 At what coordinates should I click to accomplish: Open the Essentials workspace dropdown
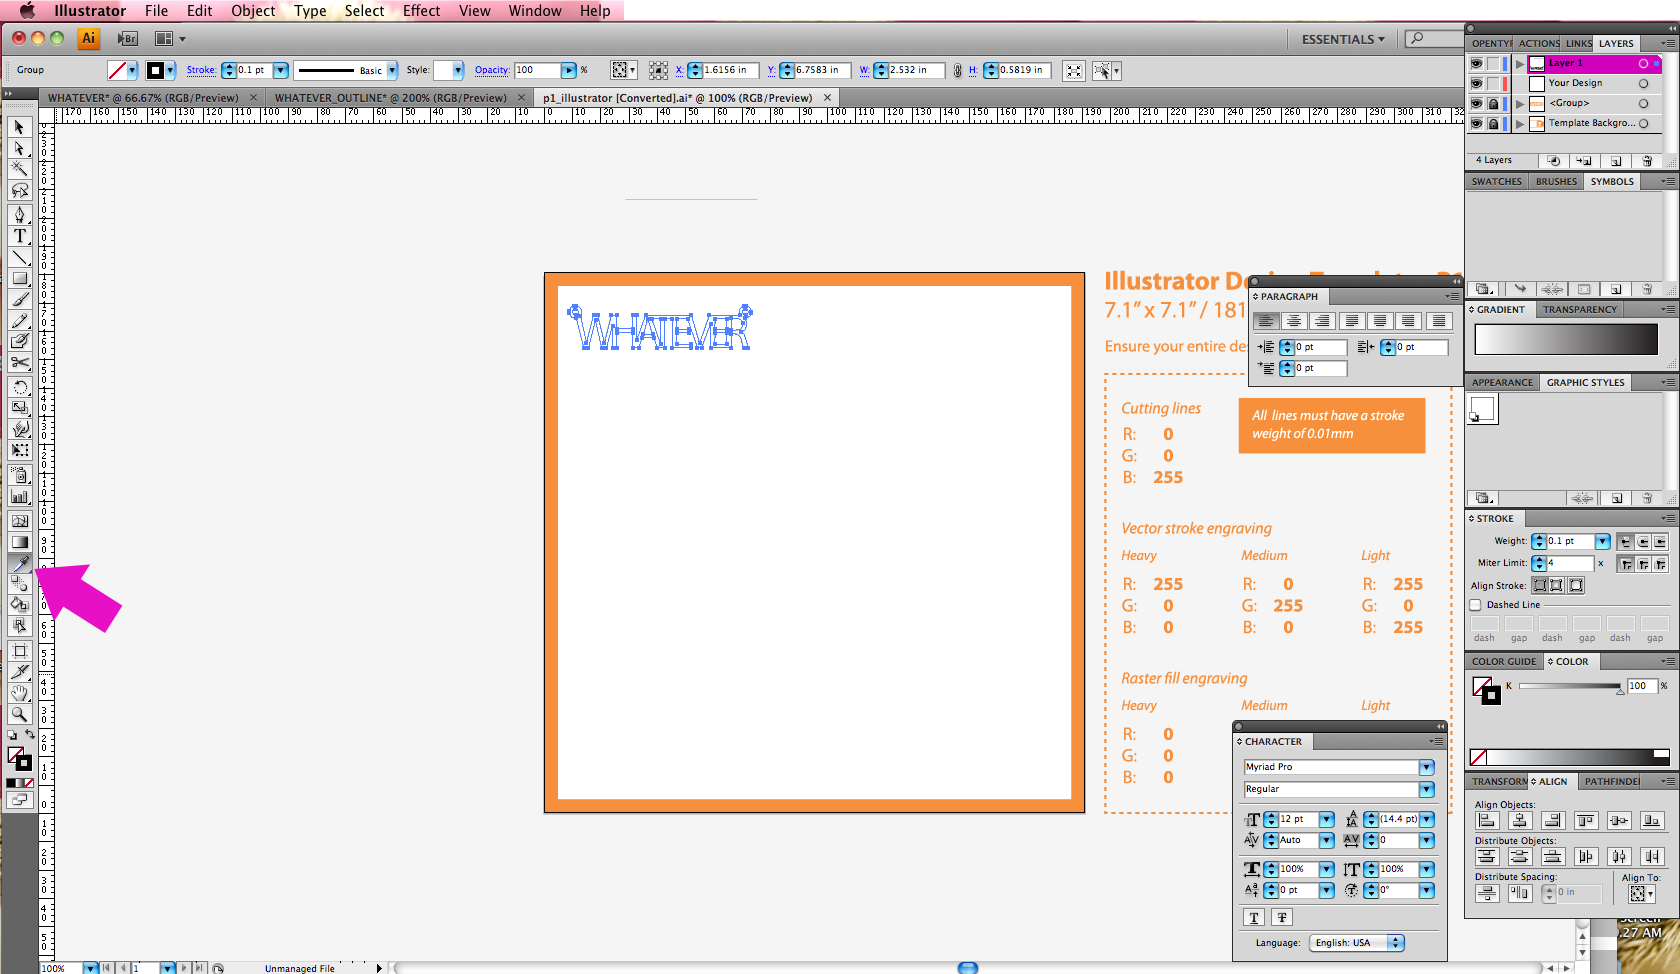[x=1343, y=39]
